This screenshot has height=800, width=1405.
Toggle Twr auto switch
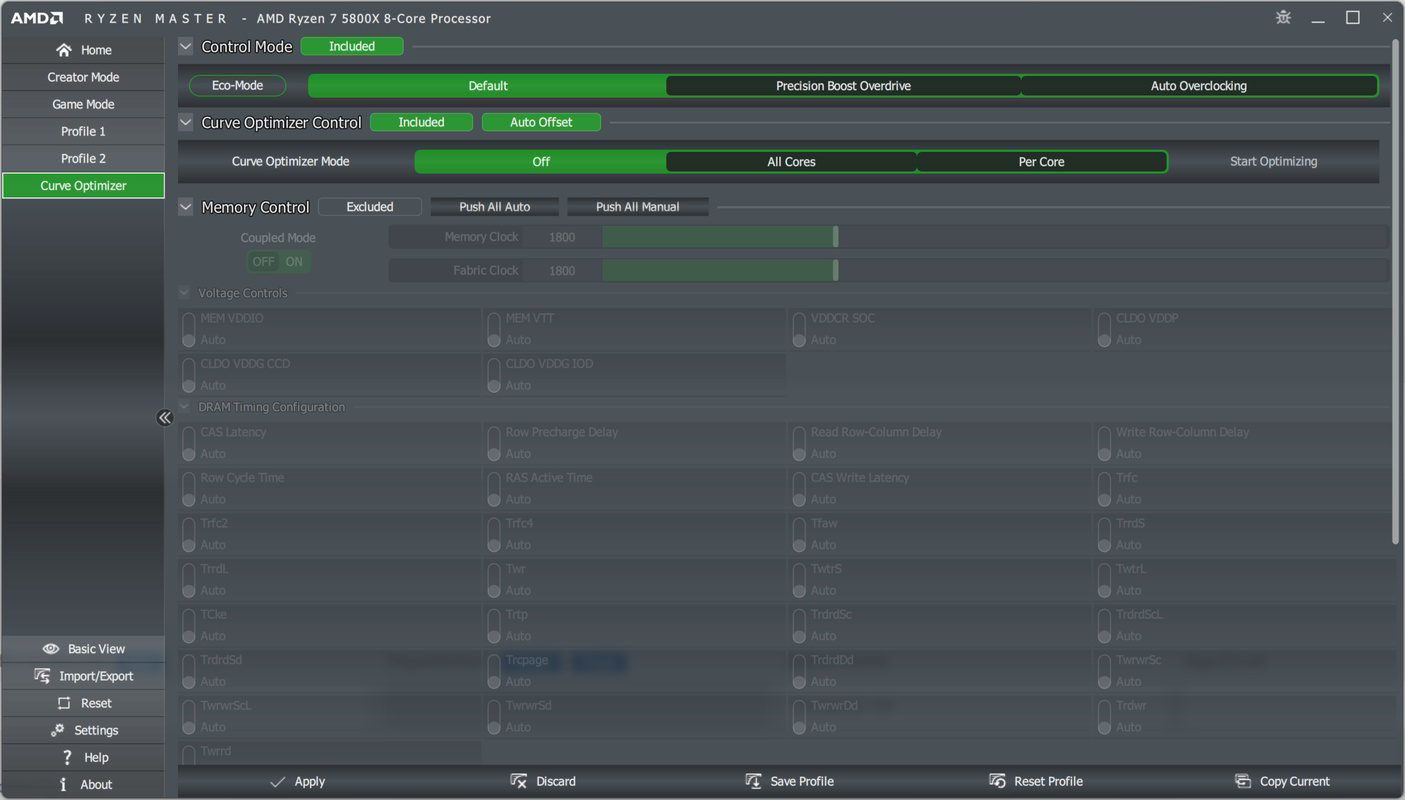point(494,580)
